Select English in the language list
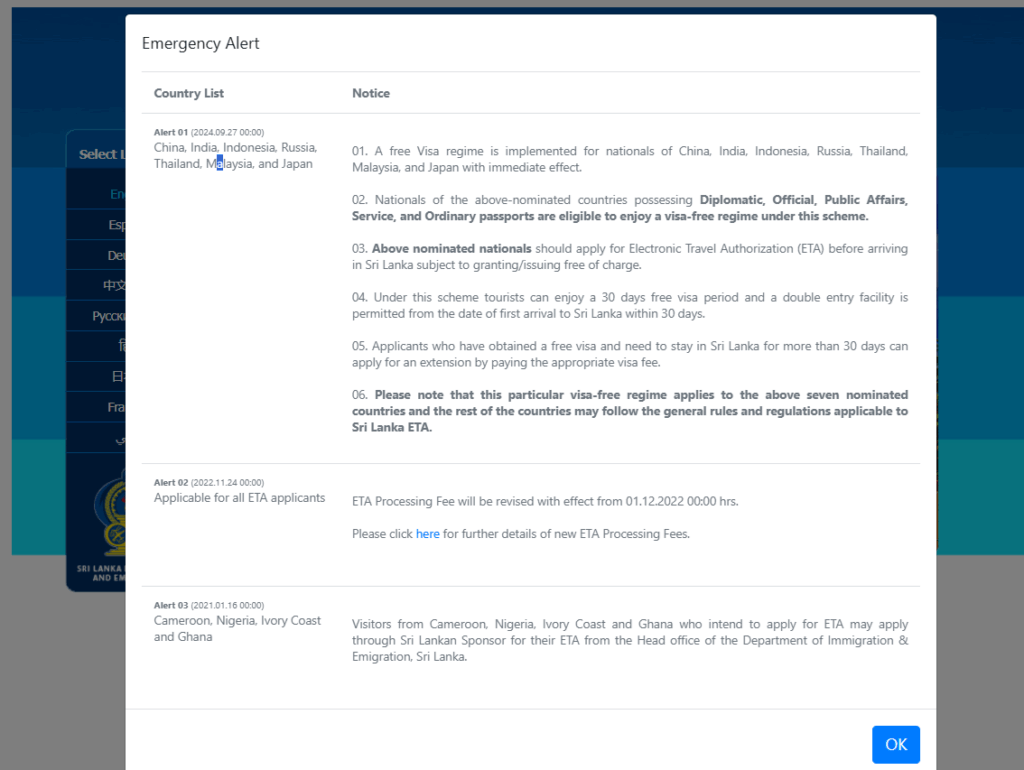1024x770 pixels. tap(117, 195)
